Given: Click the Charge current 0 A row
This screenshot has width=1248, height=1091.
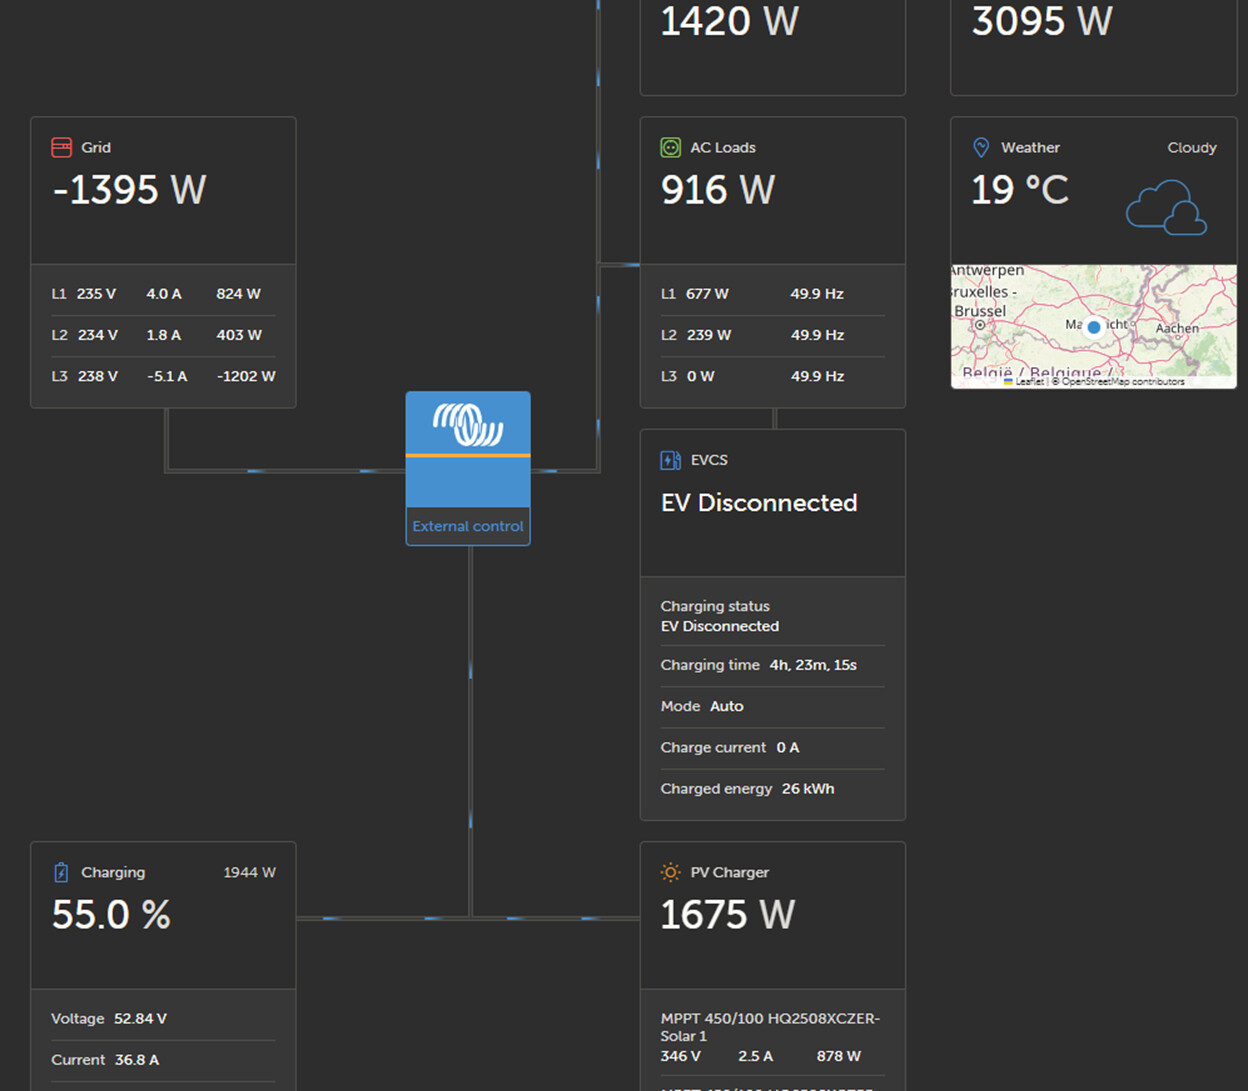Looking at the screenshot, I should pyautogui.click(x=773, y=747).
